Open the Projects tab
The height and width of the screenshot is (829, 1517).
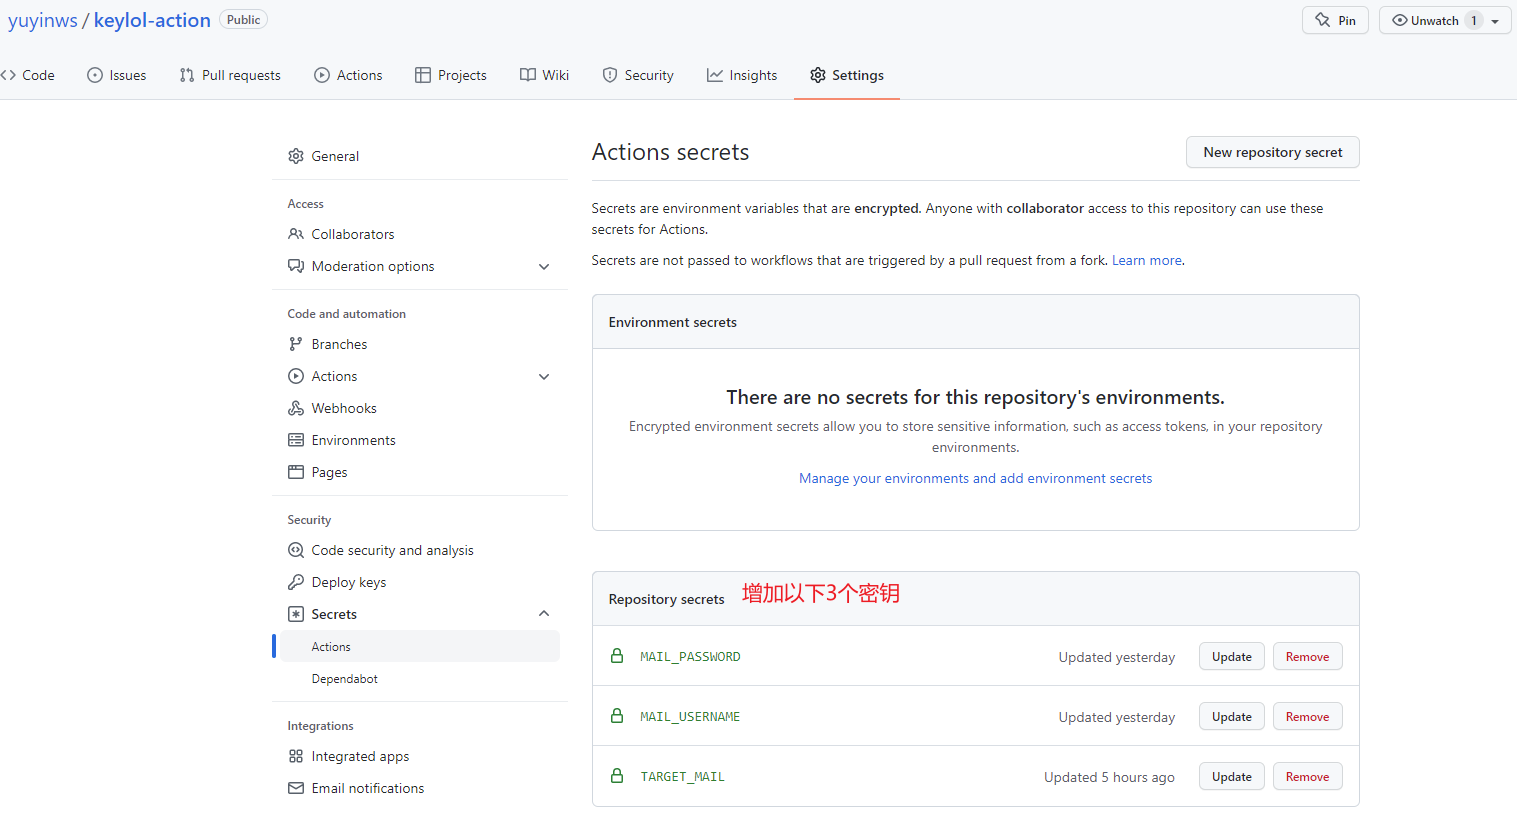pyautogui.click(x=451, y=75)
